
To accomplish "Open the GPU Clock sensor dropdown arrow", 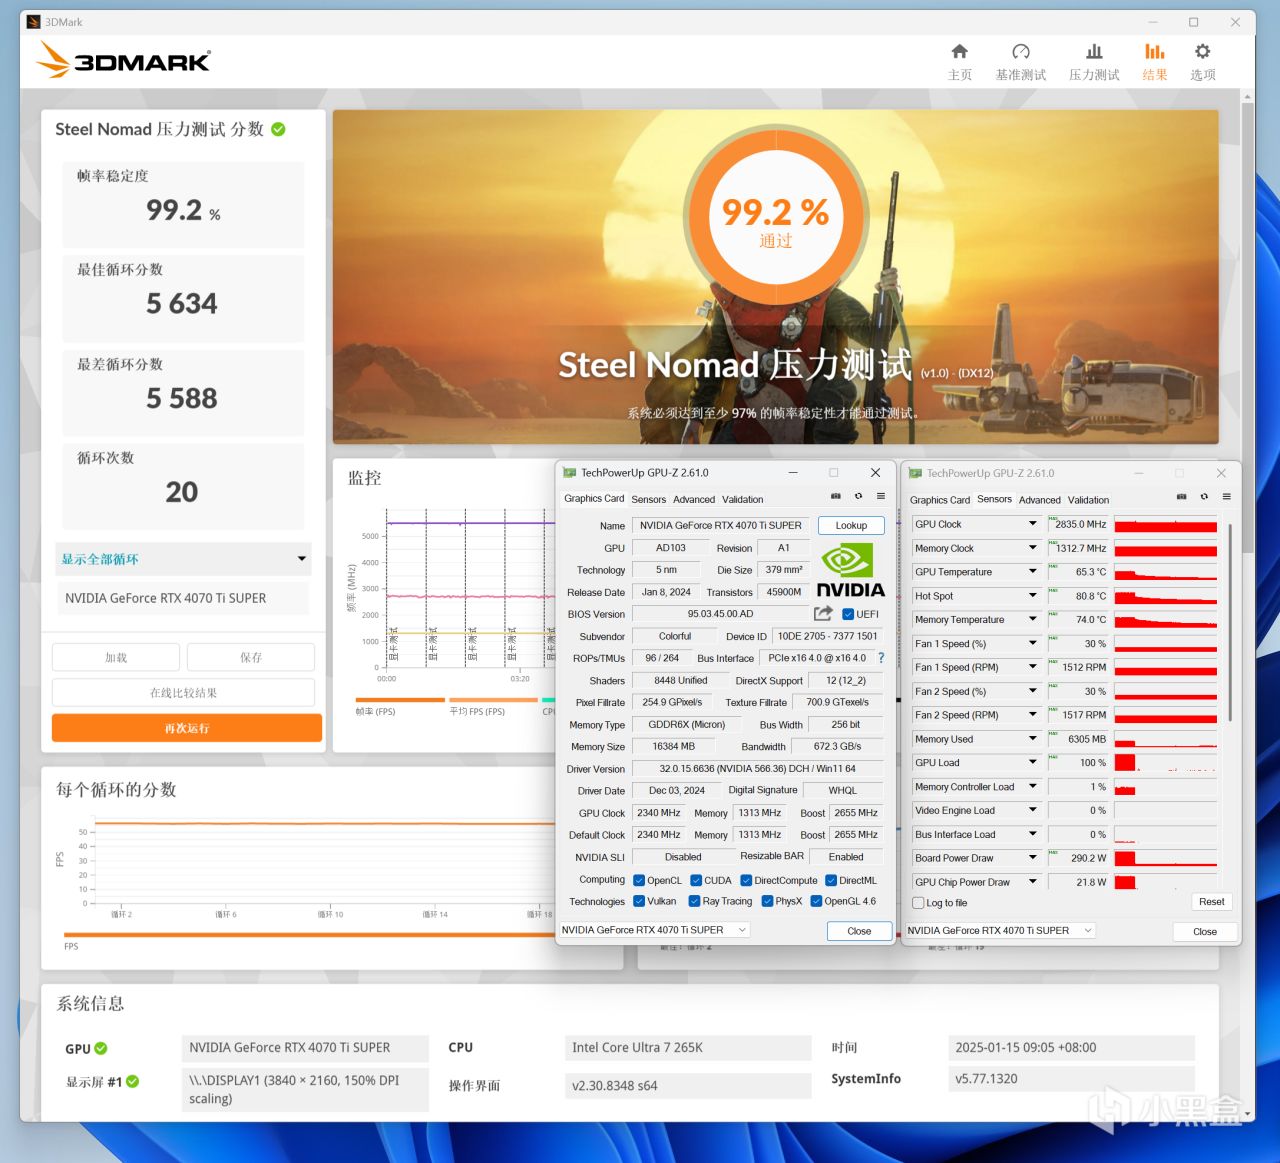I will [1033, 524].
